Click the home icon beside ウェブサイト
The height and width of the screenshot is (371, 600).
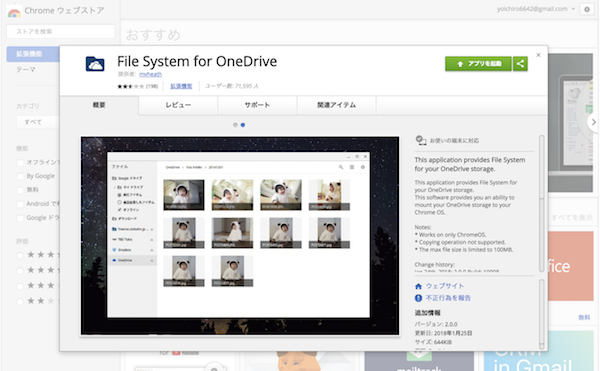pos(418,286)
